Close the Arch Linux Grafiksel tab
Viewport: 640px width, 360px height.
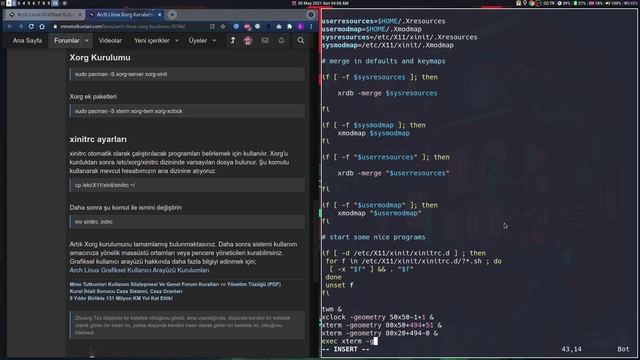click(x=80, y=15)
